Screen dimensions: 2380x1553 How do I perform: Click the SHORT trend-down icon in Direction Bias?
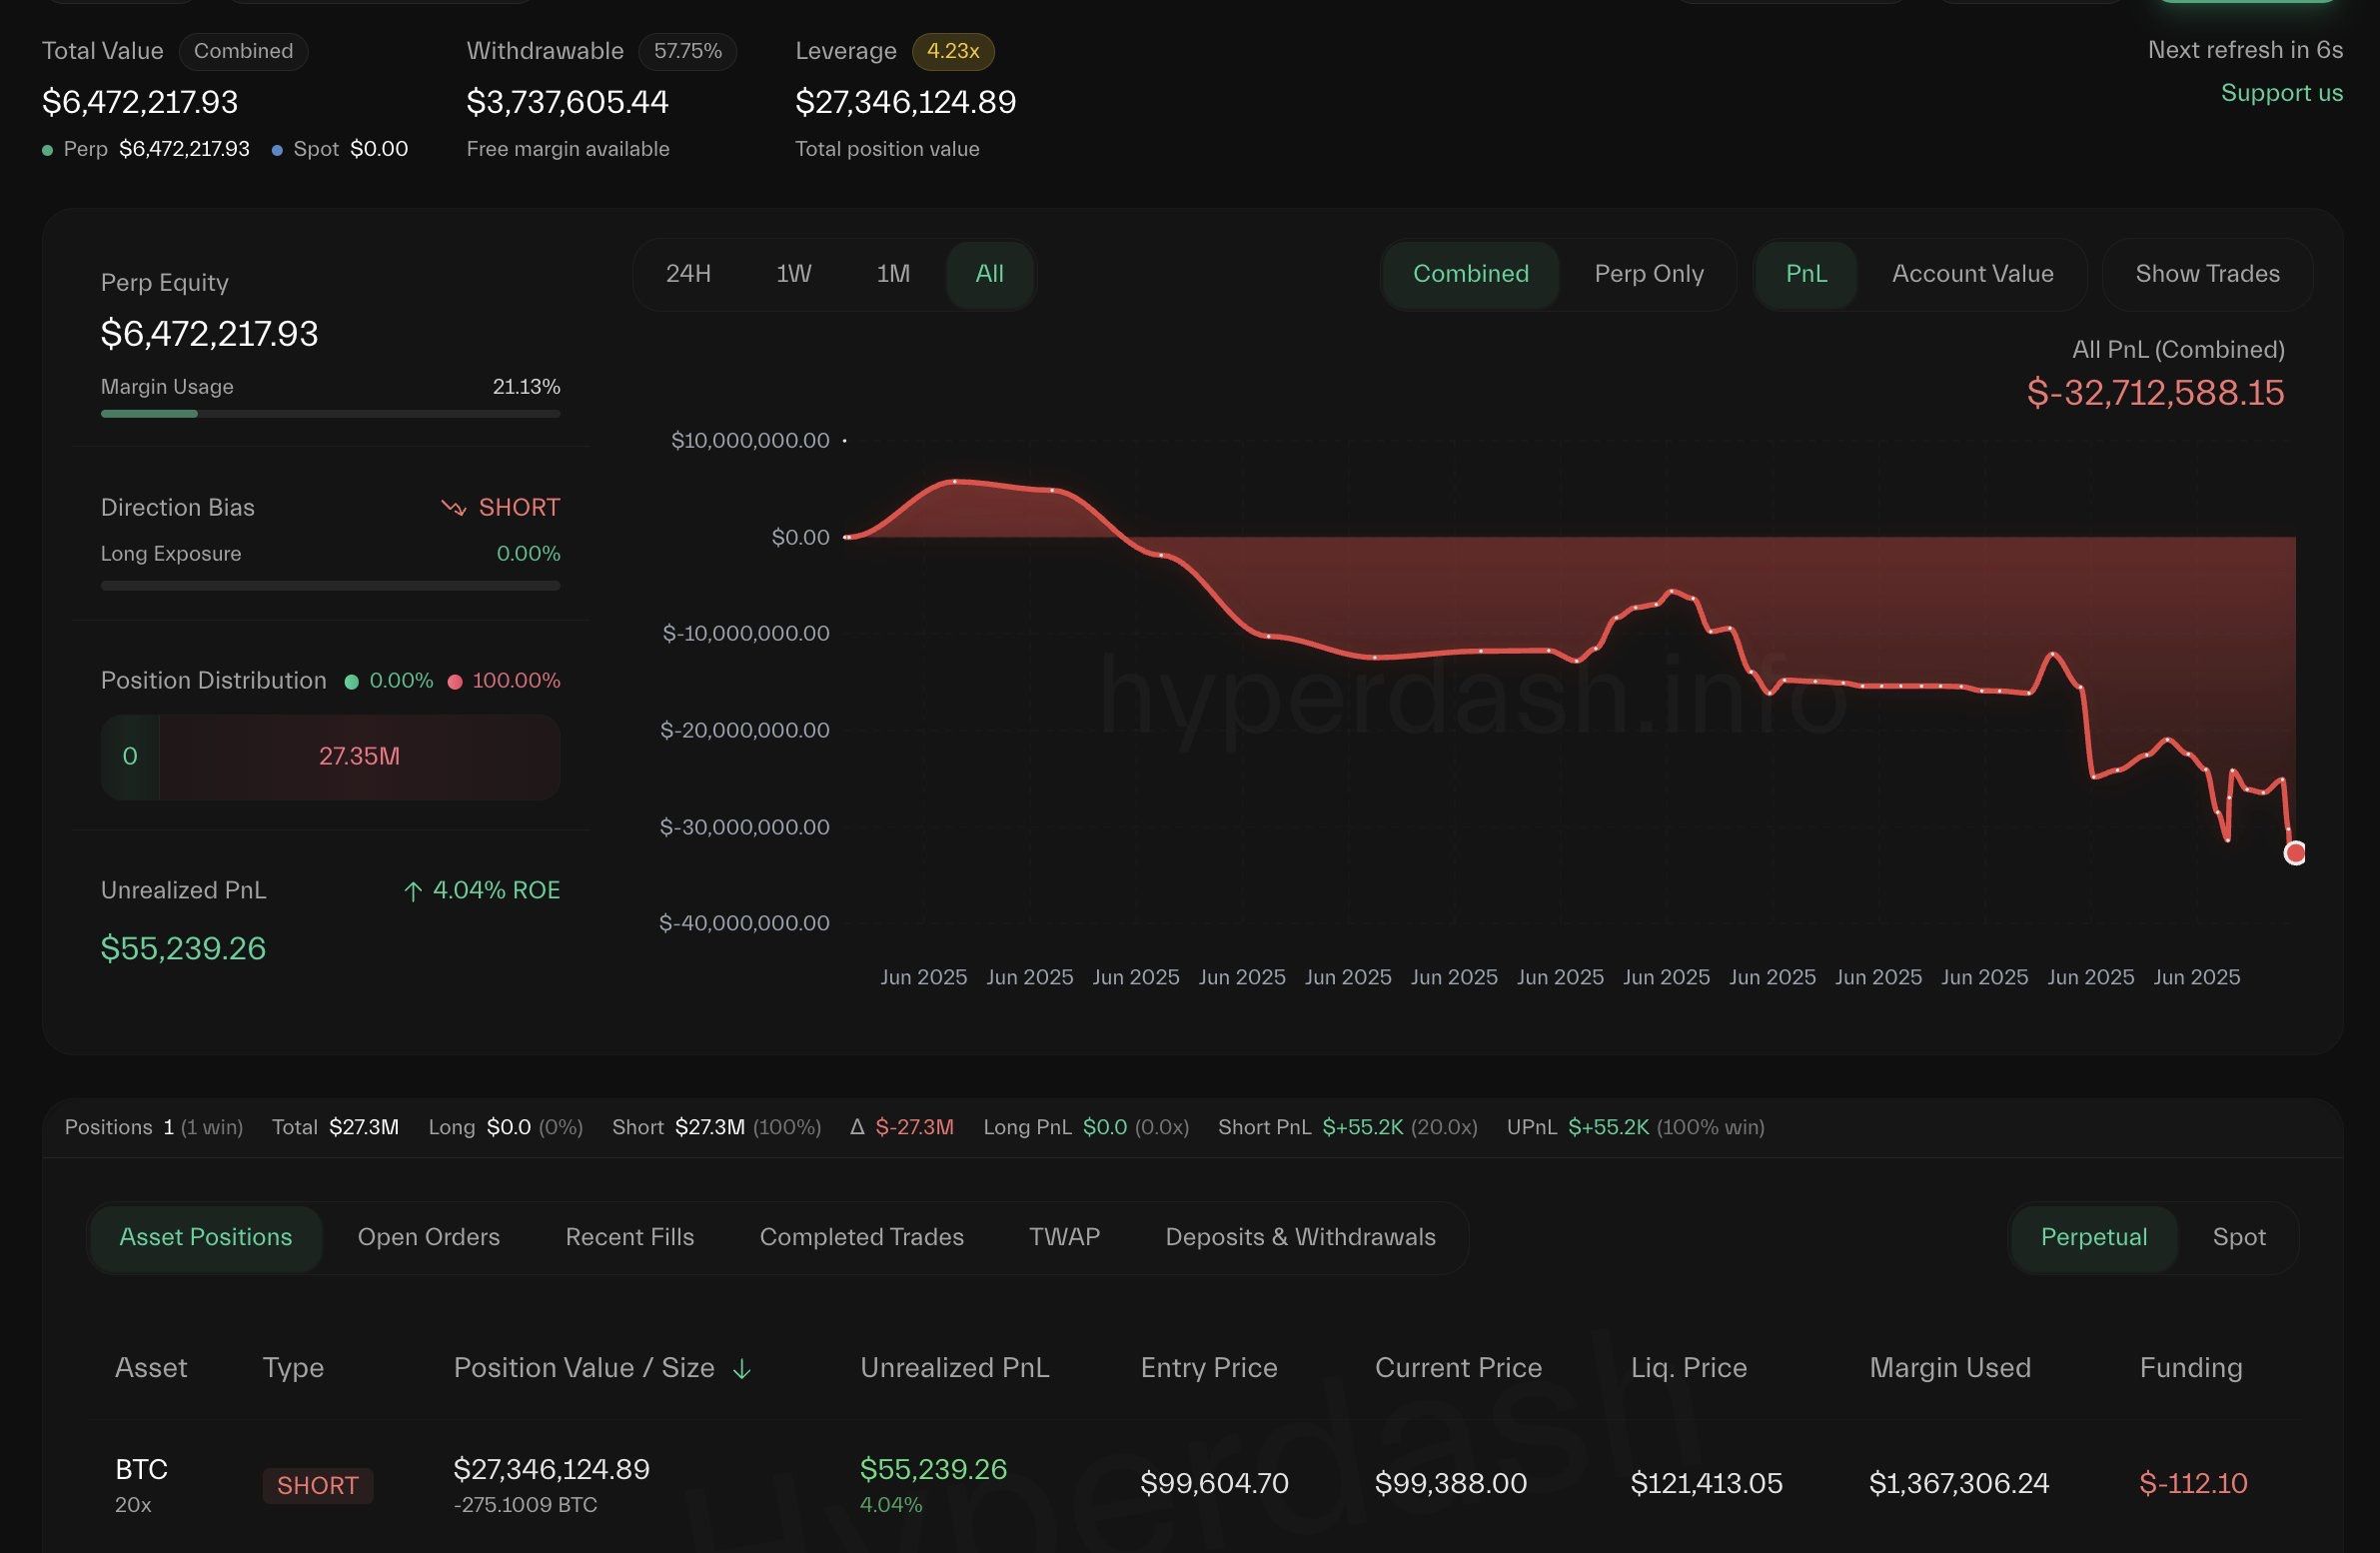[453, 508]
